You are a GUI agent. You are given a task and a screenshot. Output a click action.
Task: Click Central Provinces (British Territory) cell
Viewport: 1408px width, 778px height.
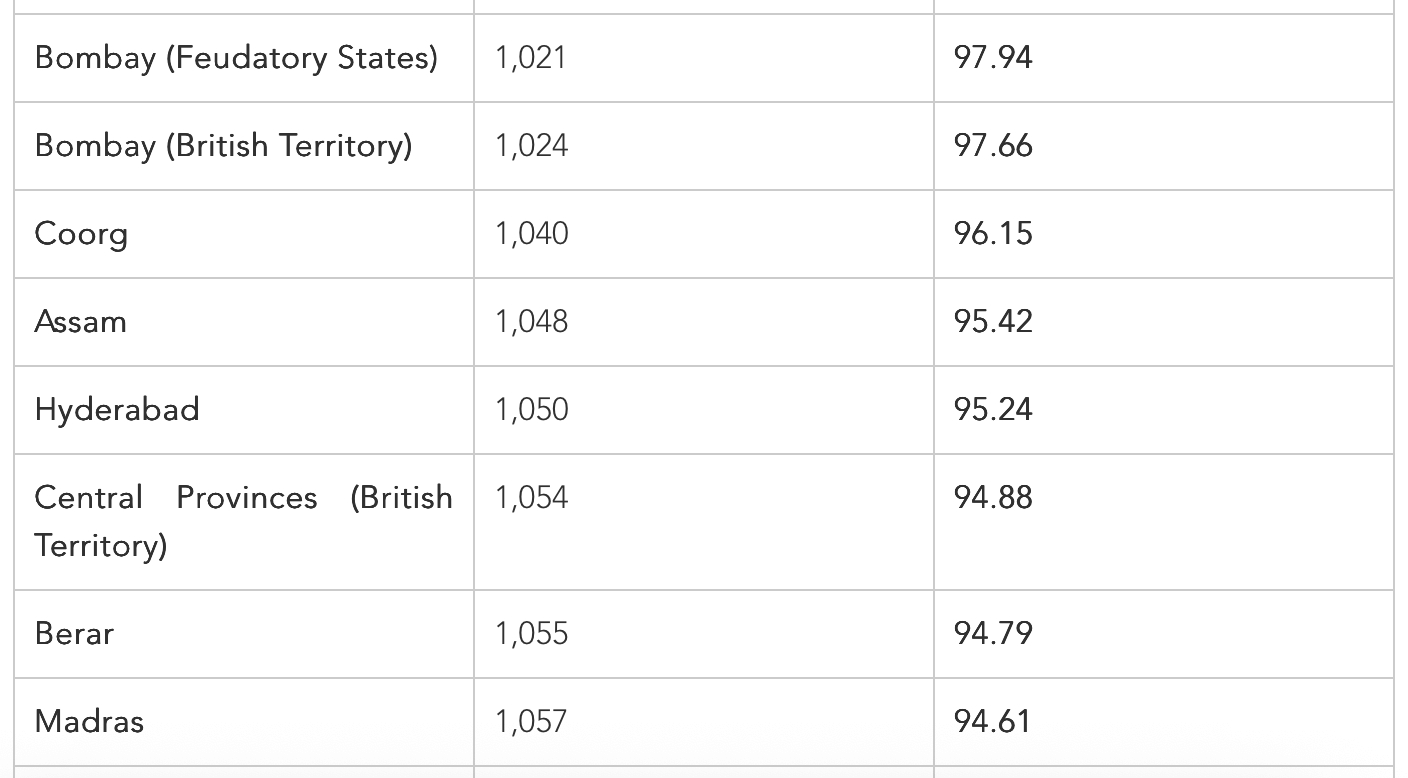click(243, 522)
